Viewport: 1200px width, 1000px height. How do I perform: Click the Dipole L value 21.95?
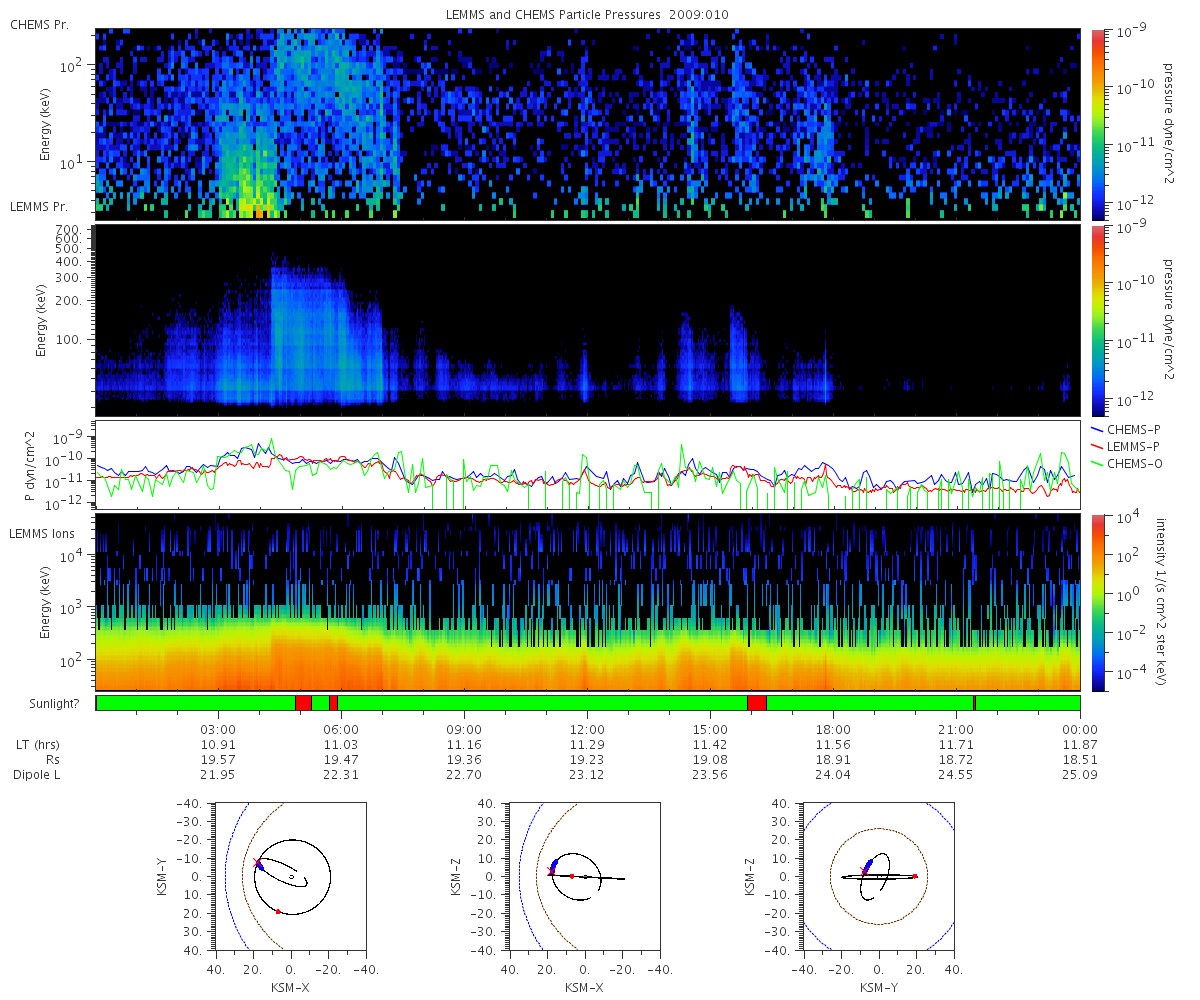point(218,775)
